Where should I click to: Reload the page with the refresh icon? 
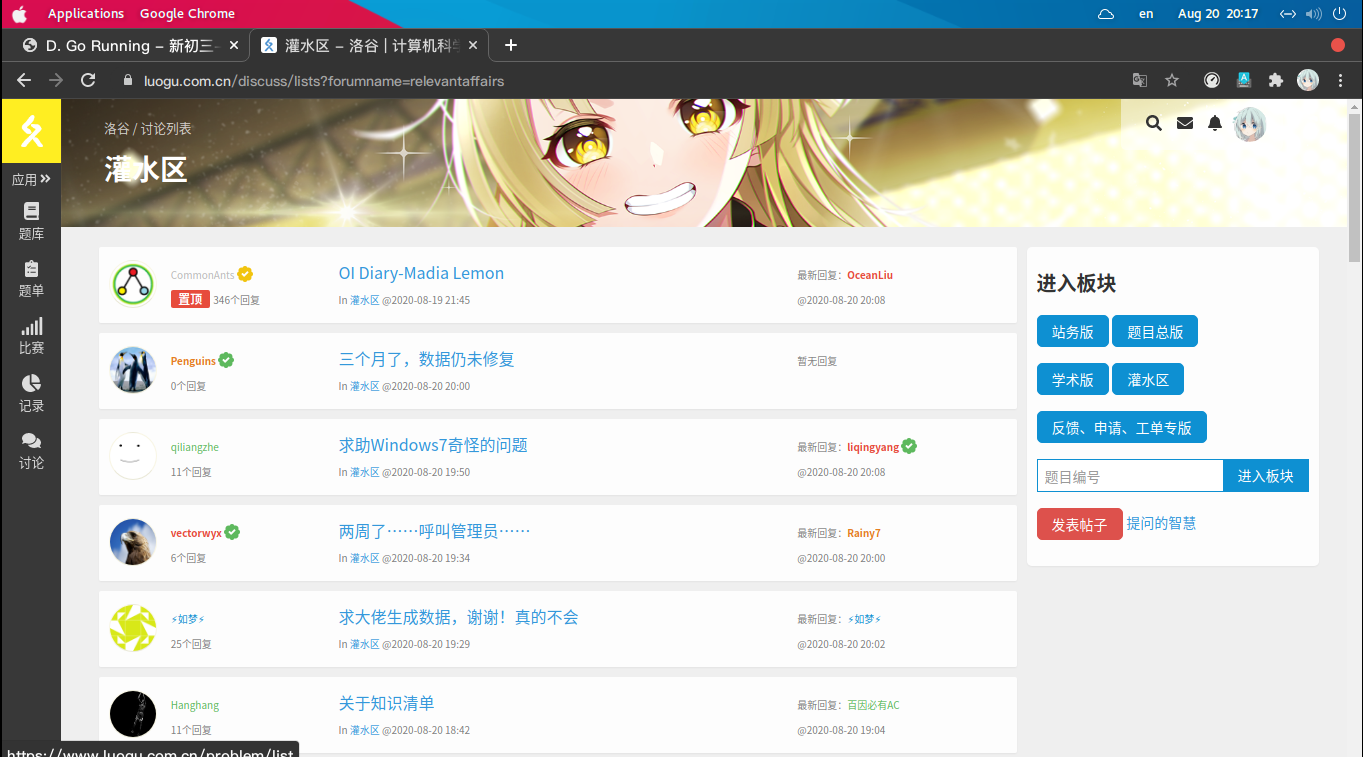(88, 80)
